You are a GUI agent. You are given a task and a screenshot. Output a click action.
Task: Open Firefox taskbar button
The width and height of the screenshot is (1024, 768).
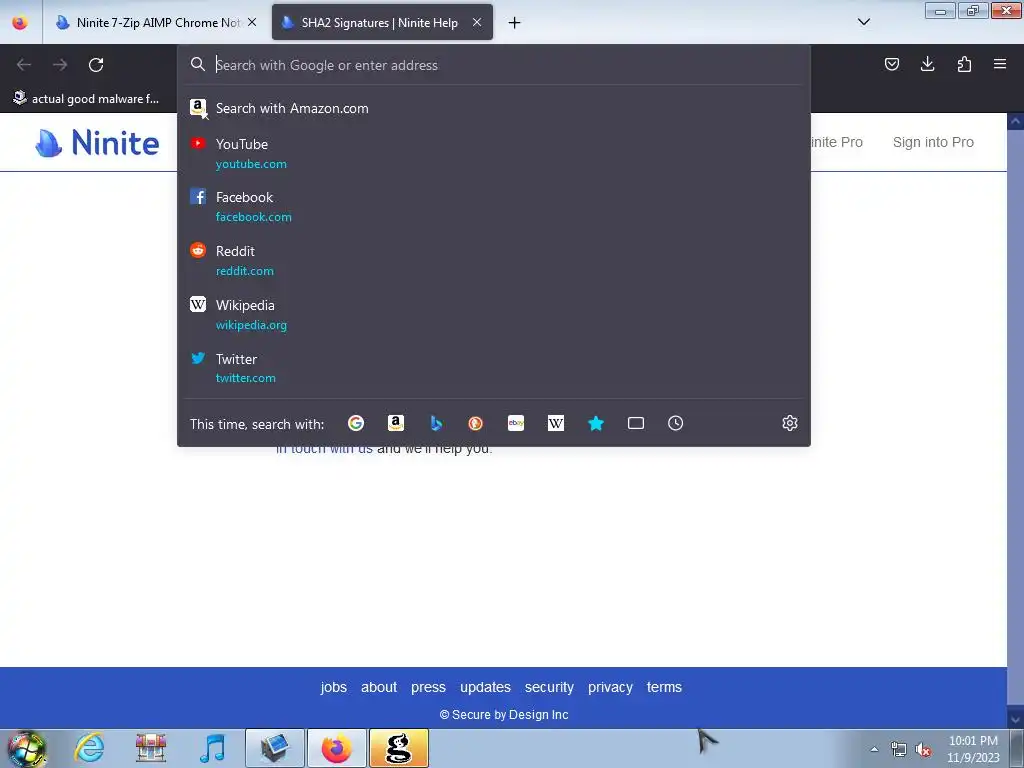coord(337,748)
